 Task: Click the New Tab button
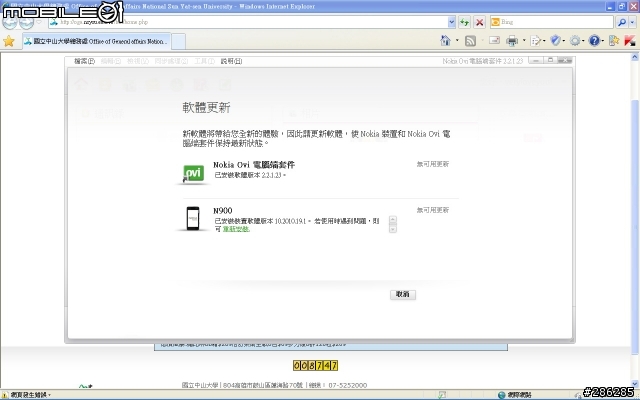(x=178, y=41)
